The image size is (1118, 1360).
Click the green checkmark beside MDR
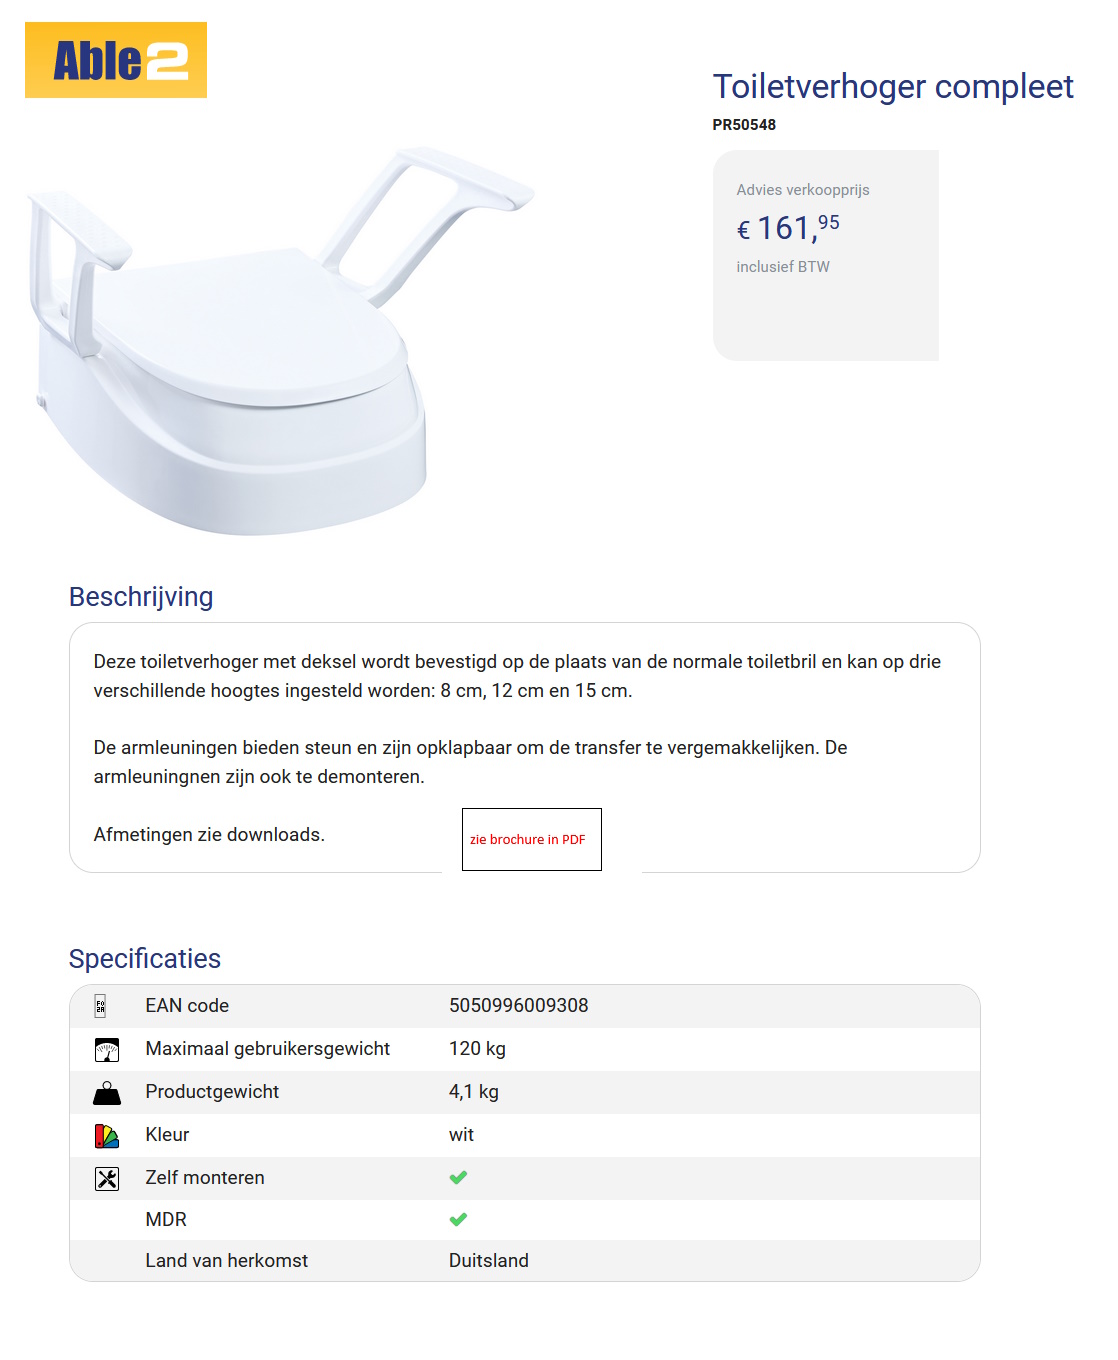click(458, 1220)
